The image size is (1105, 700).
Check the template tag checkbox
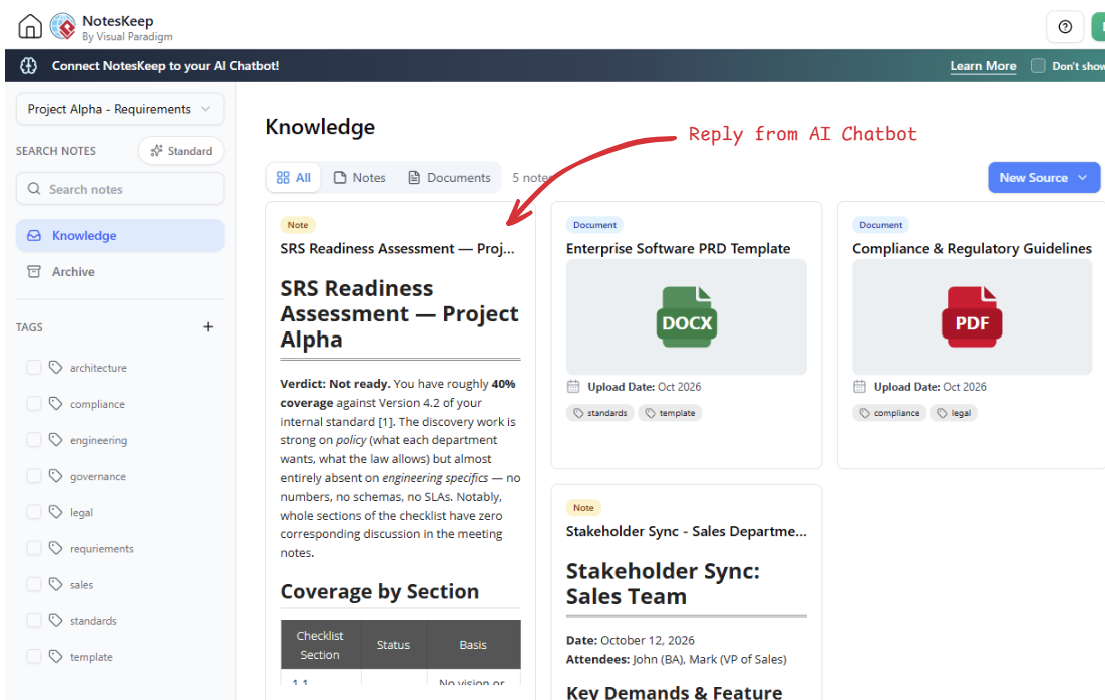coord(34,656)
